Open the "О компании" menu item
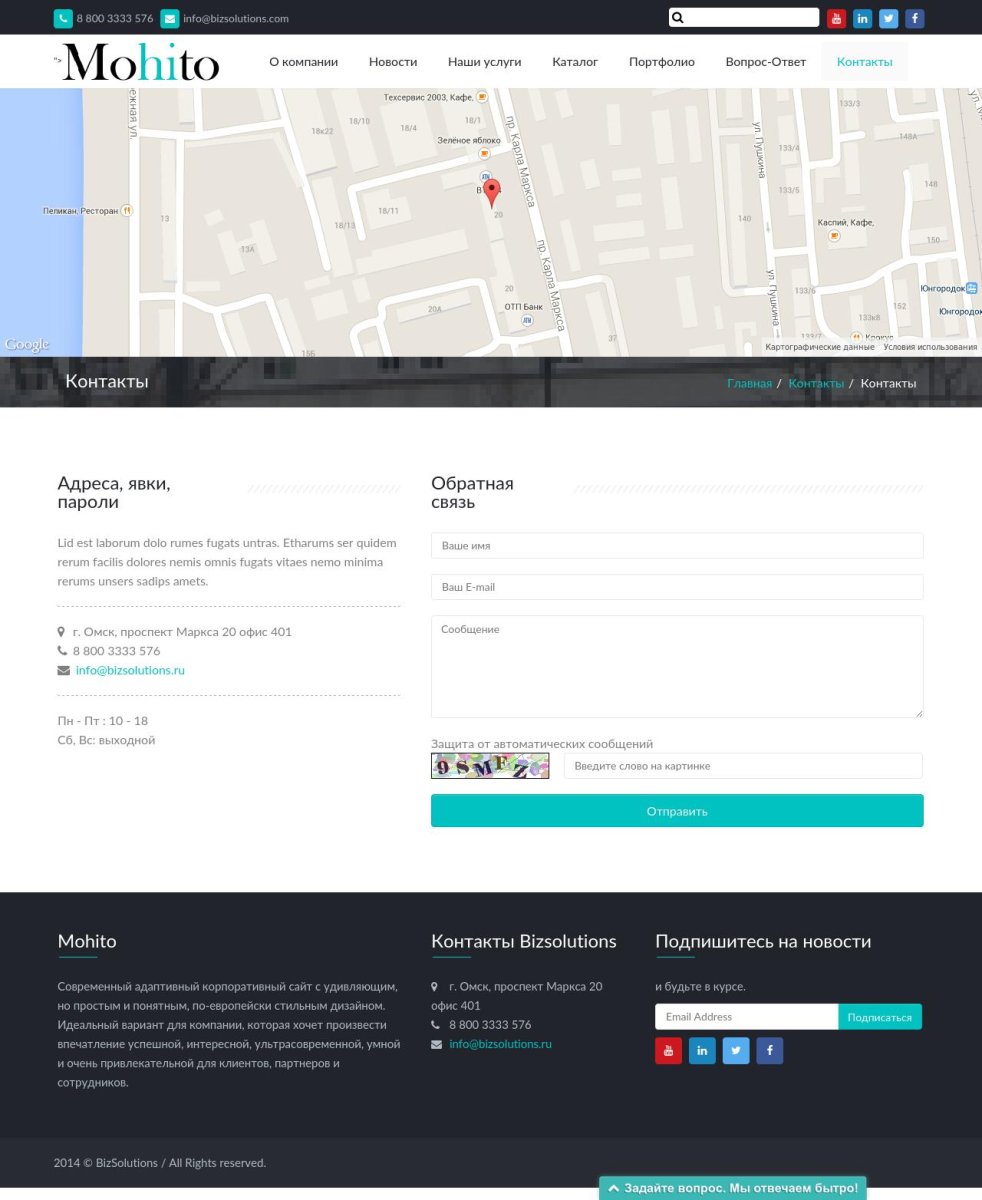The height and width of the screenshot is (1200, 982). coord(303,62)
